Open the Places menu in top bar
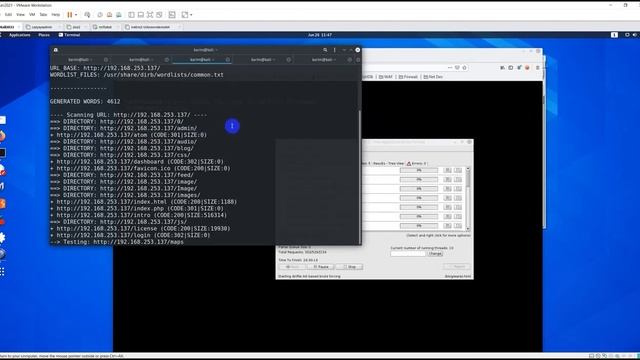 [x=44, y=35]
